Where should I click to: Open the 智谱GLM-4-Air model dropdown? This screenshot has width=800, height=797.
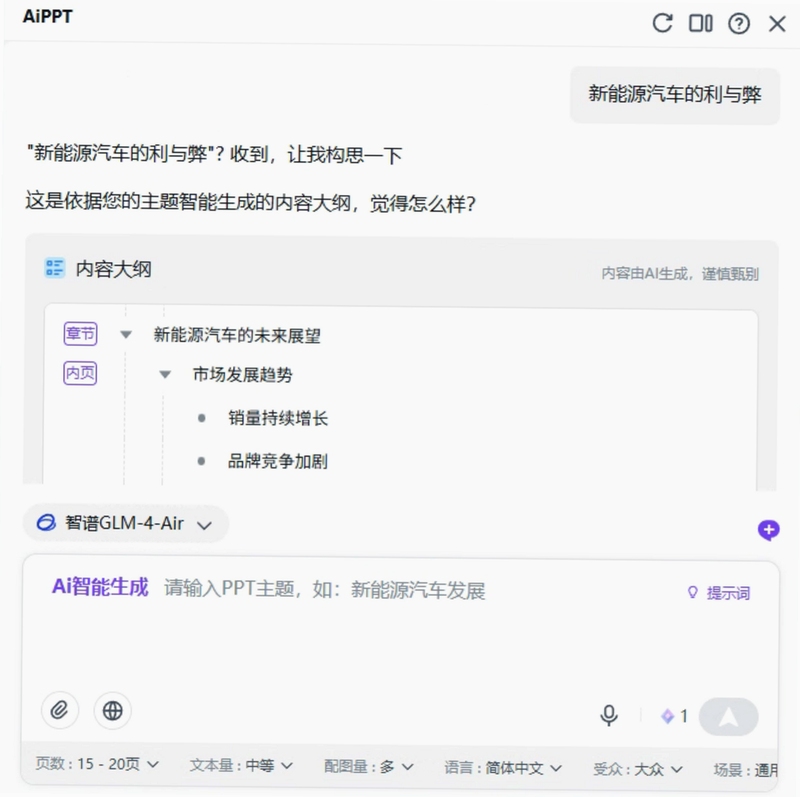coord(126,523)
